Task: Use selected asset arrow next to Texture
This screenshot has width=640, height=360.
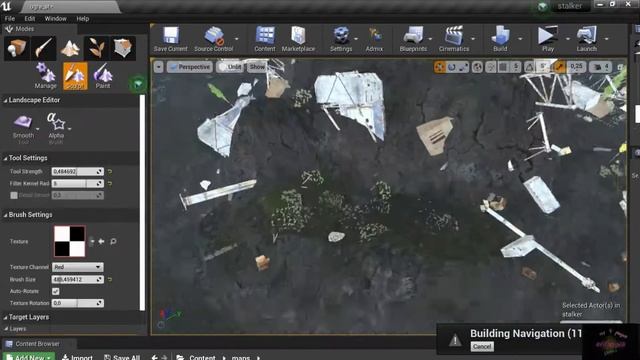Action: tap(101, 242)
